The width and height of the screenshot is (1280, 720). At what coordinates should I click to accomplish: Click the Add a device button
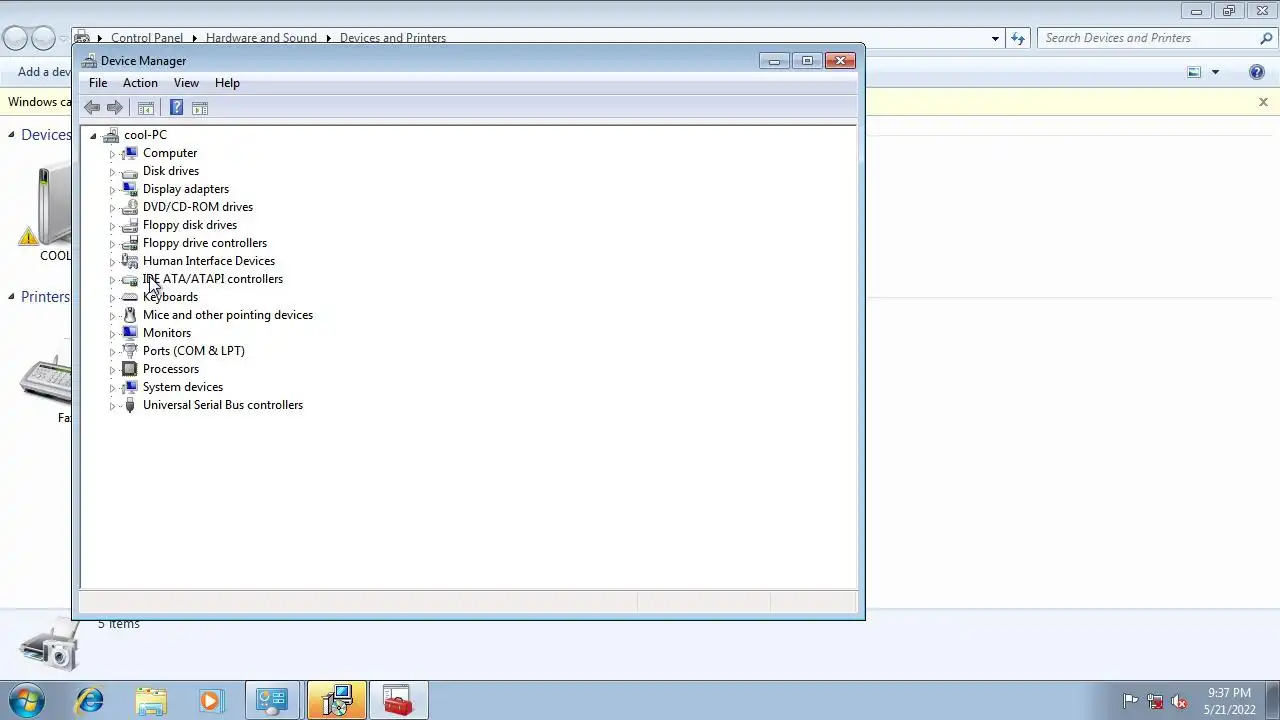(x=42, y=72)
